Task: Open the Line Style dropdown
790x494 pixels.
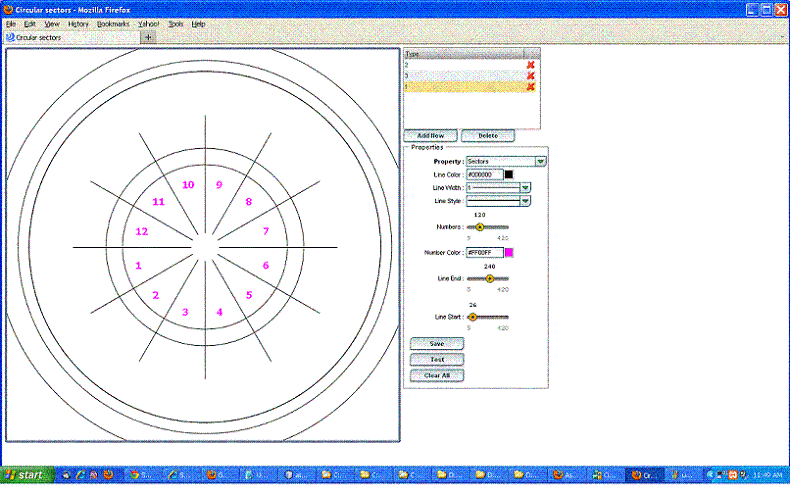Action: coord(525,201)
